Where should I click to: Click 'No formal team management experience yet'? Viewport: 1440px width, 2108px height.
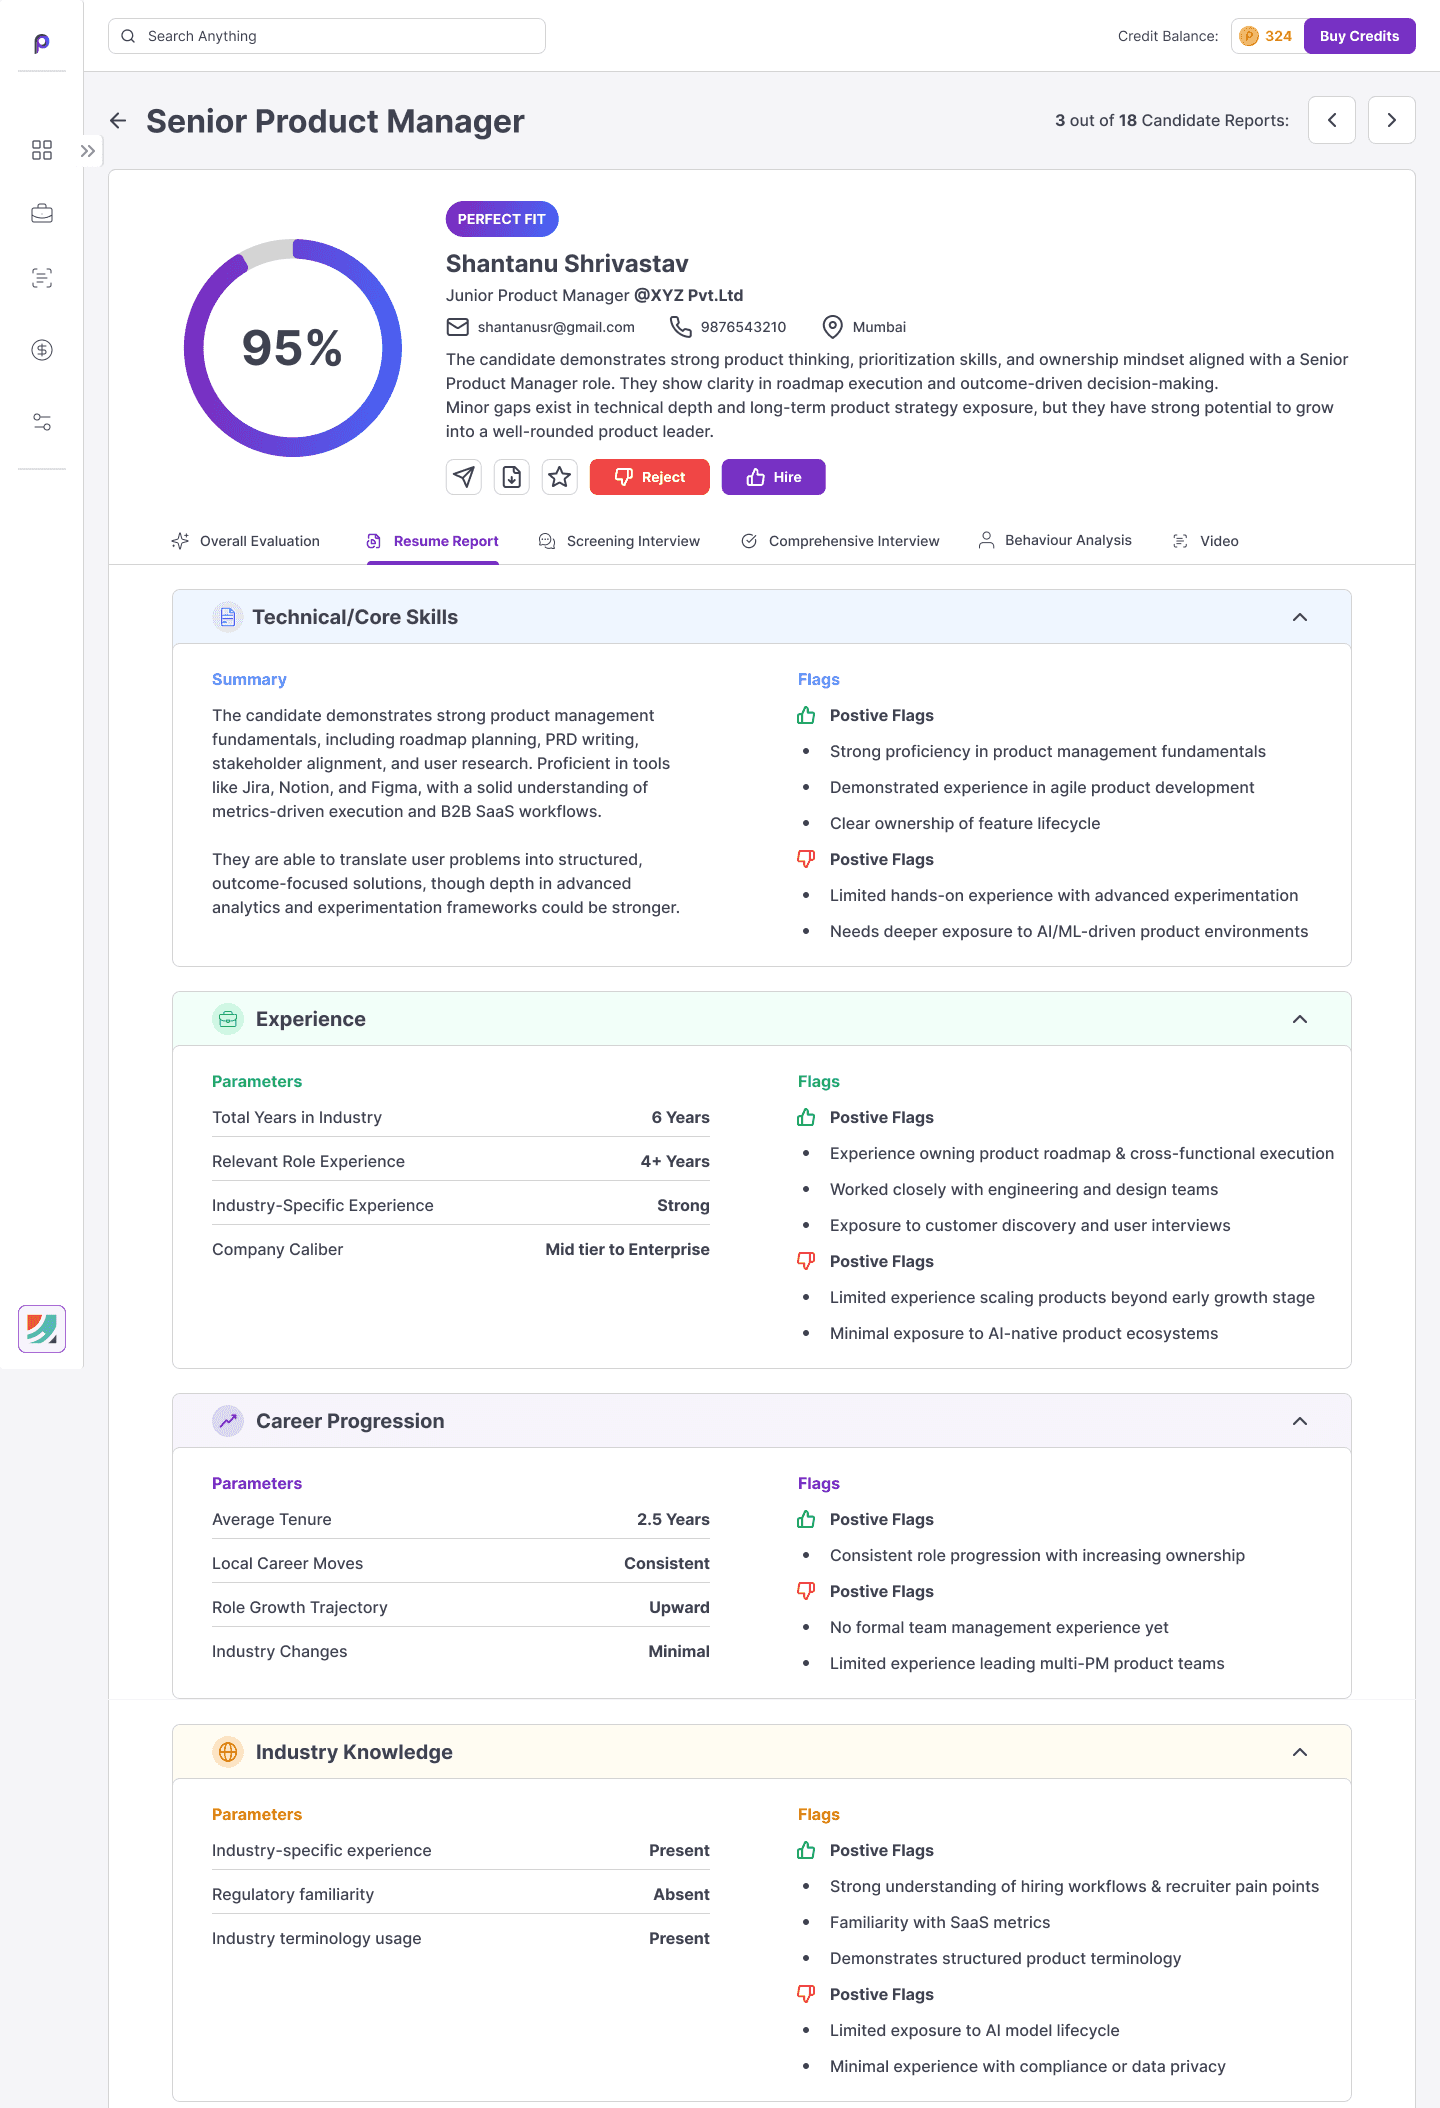[x=999, y=1627]
